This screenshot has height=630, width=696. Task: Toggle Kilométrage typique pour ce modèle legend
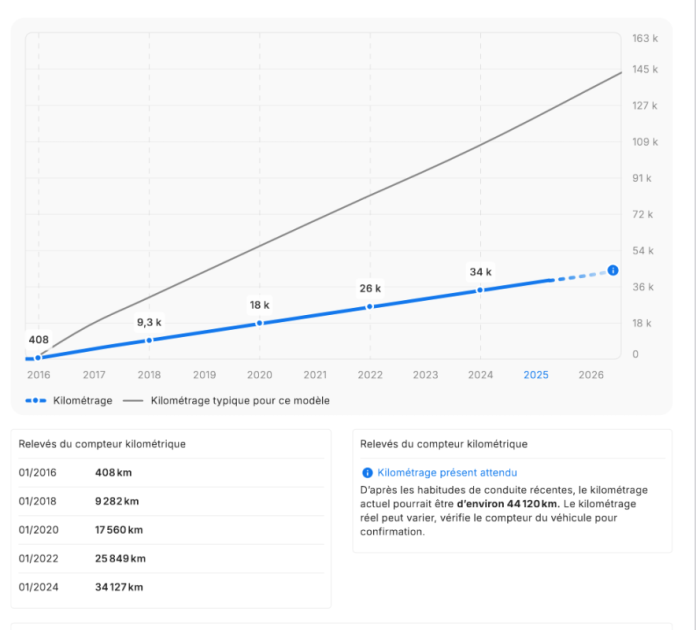tap(226, 400)
